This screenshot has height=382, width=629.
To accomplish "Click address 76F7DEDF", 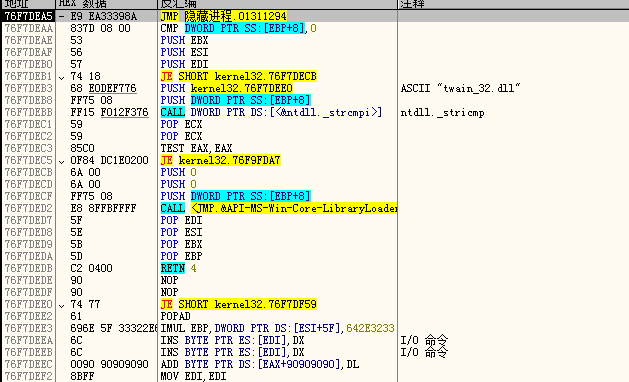I will [28, 293].
